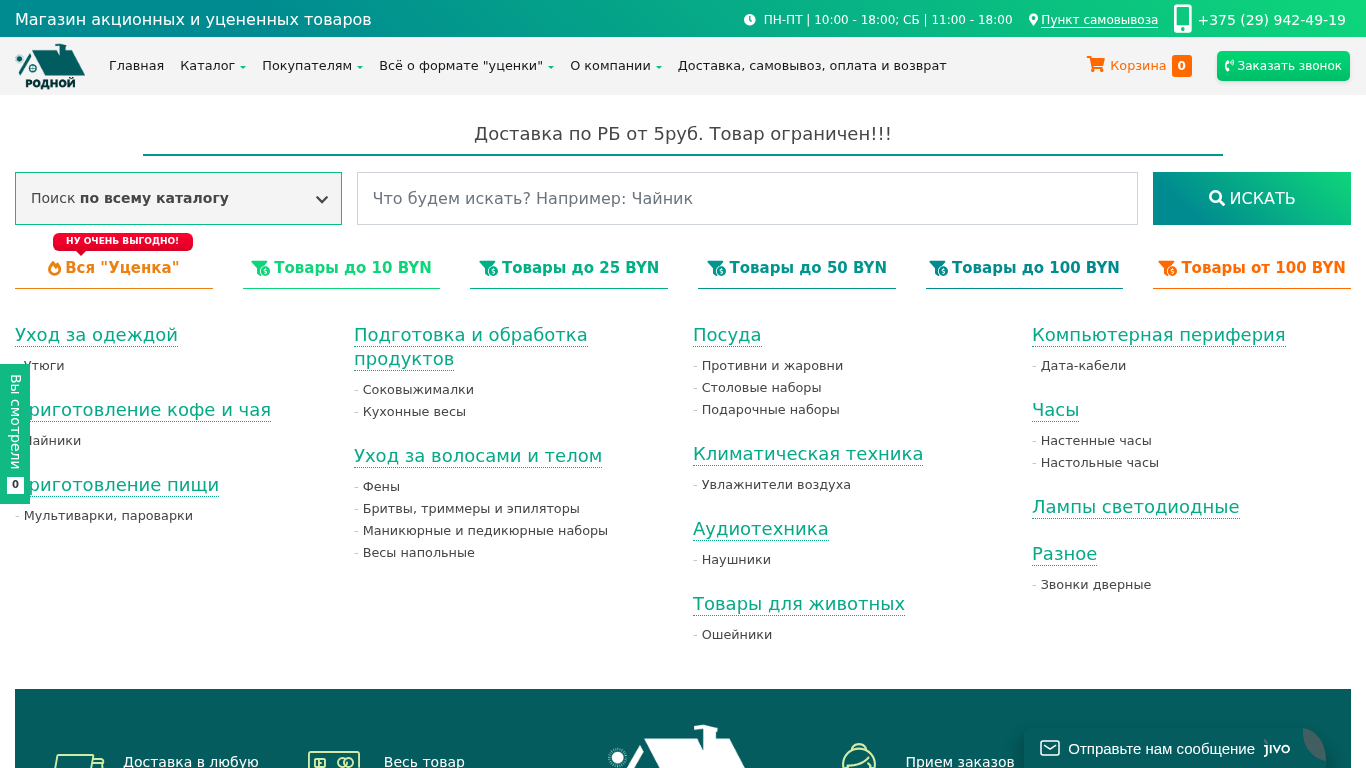Viewport: 1366px width, 768px height.
Task: Open the Увлажнители воздуха category link
Action: click(x=776, y=485)
